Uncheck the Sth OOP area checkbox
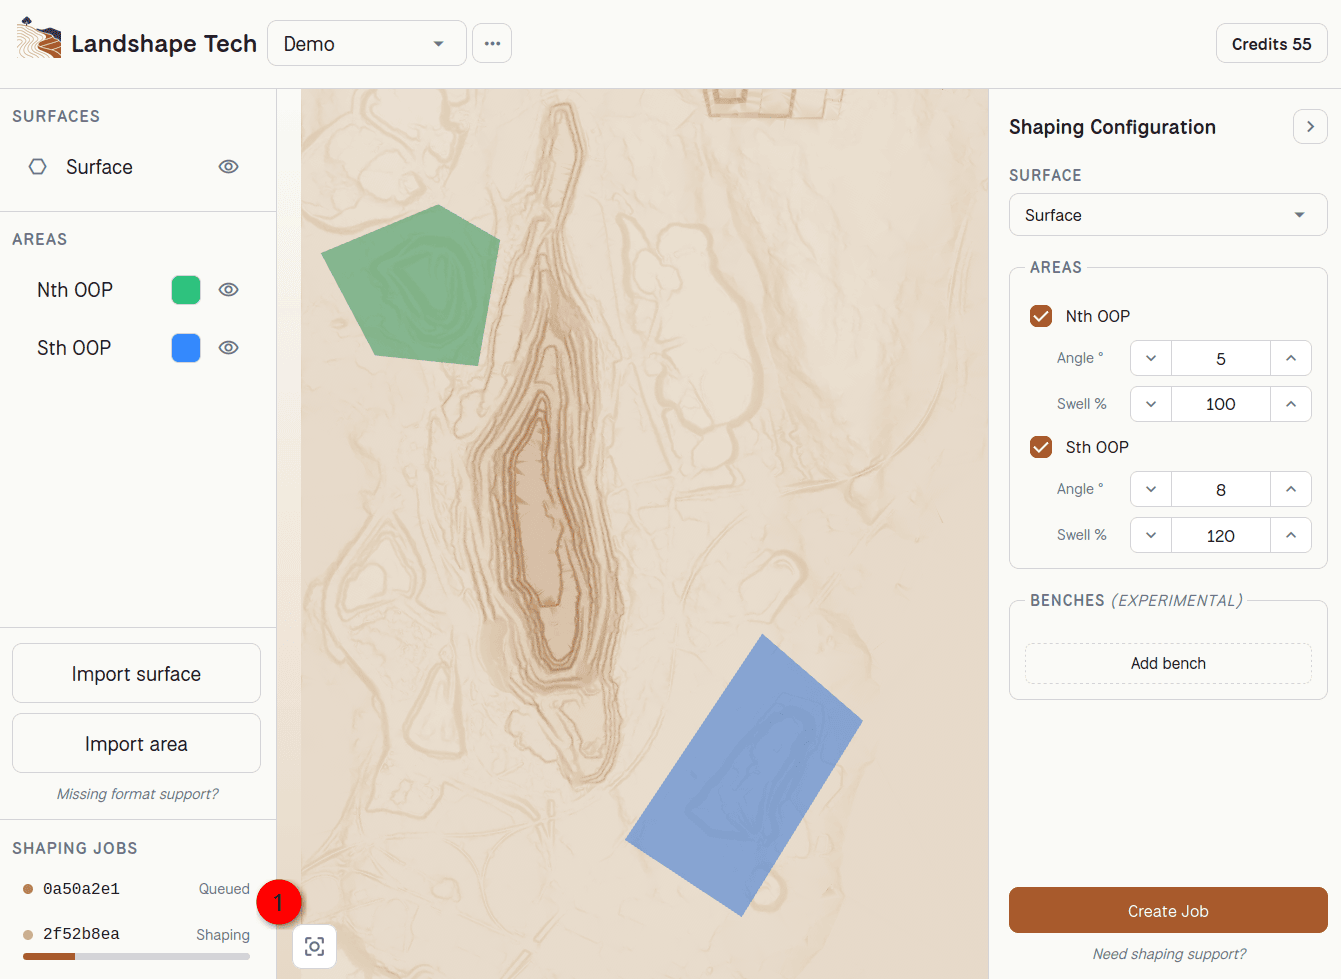Screen dimensions: 1341x979 (x=1041, y=447)
